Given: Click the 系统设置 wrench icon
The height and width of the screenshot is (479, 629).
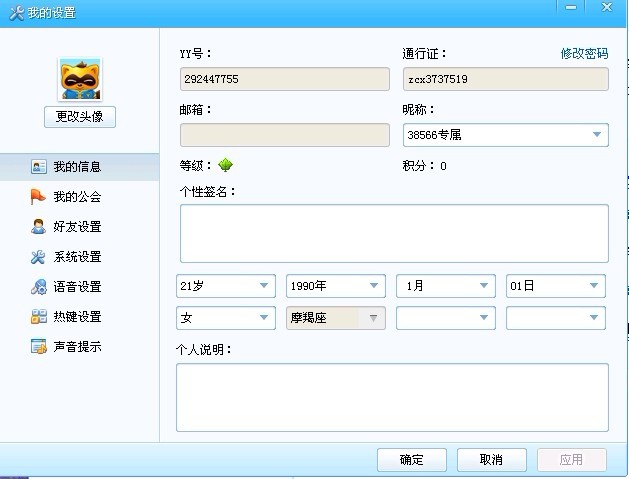Looking at the screenshot, I should pyautogui.click(x=38, y=257).
